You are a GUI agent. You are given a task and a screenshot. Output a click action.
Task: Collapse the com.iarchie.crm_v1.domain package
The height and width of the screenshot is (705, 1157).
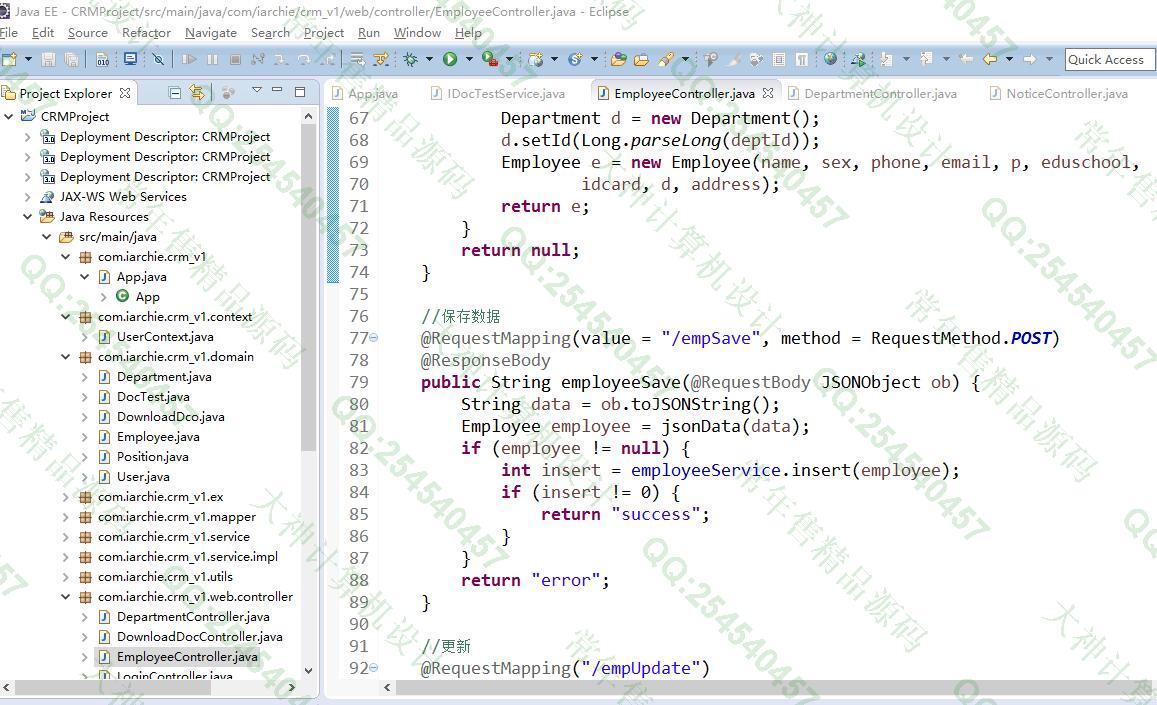(66, 357)
